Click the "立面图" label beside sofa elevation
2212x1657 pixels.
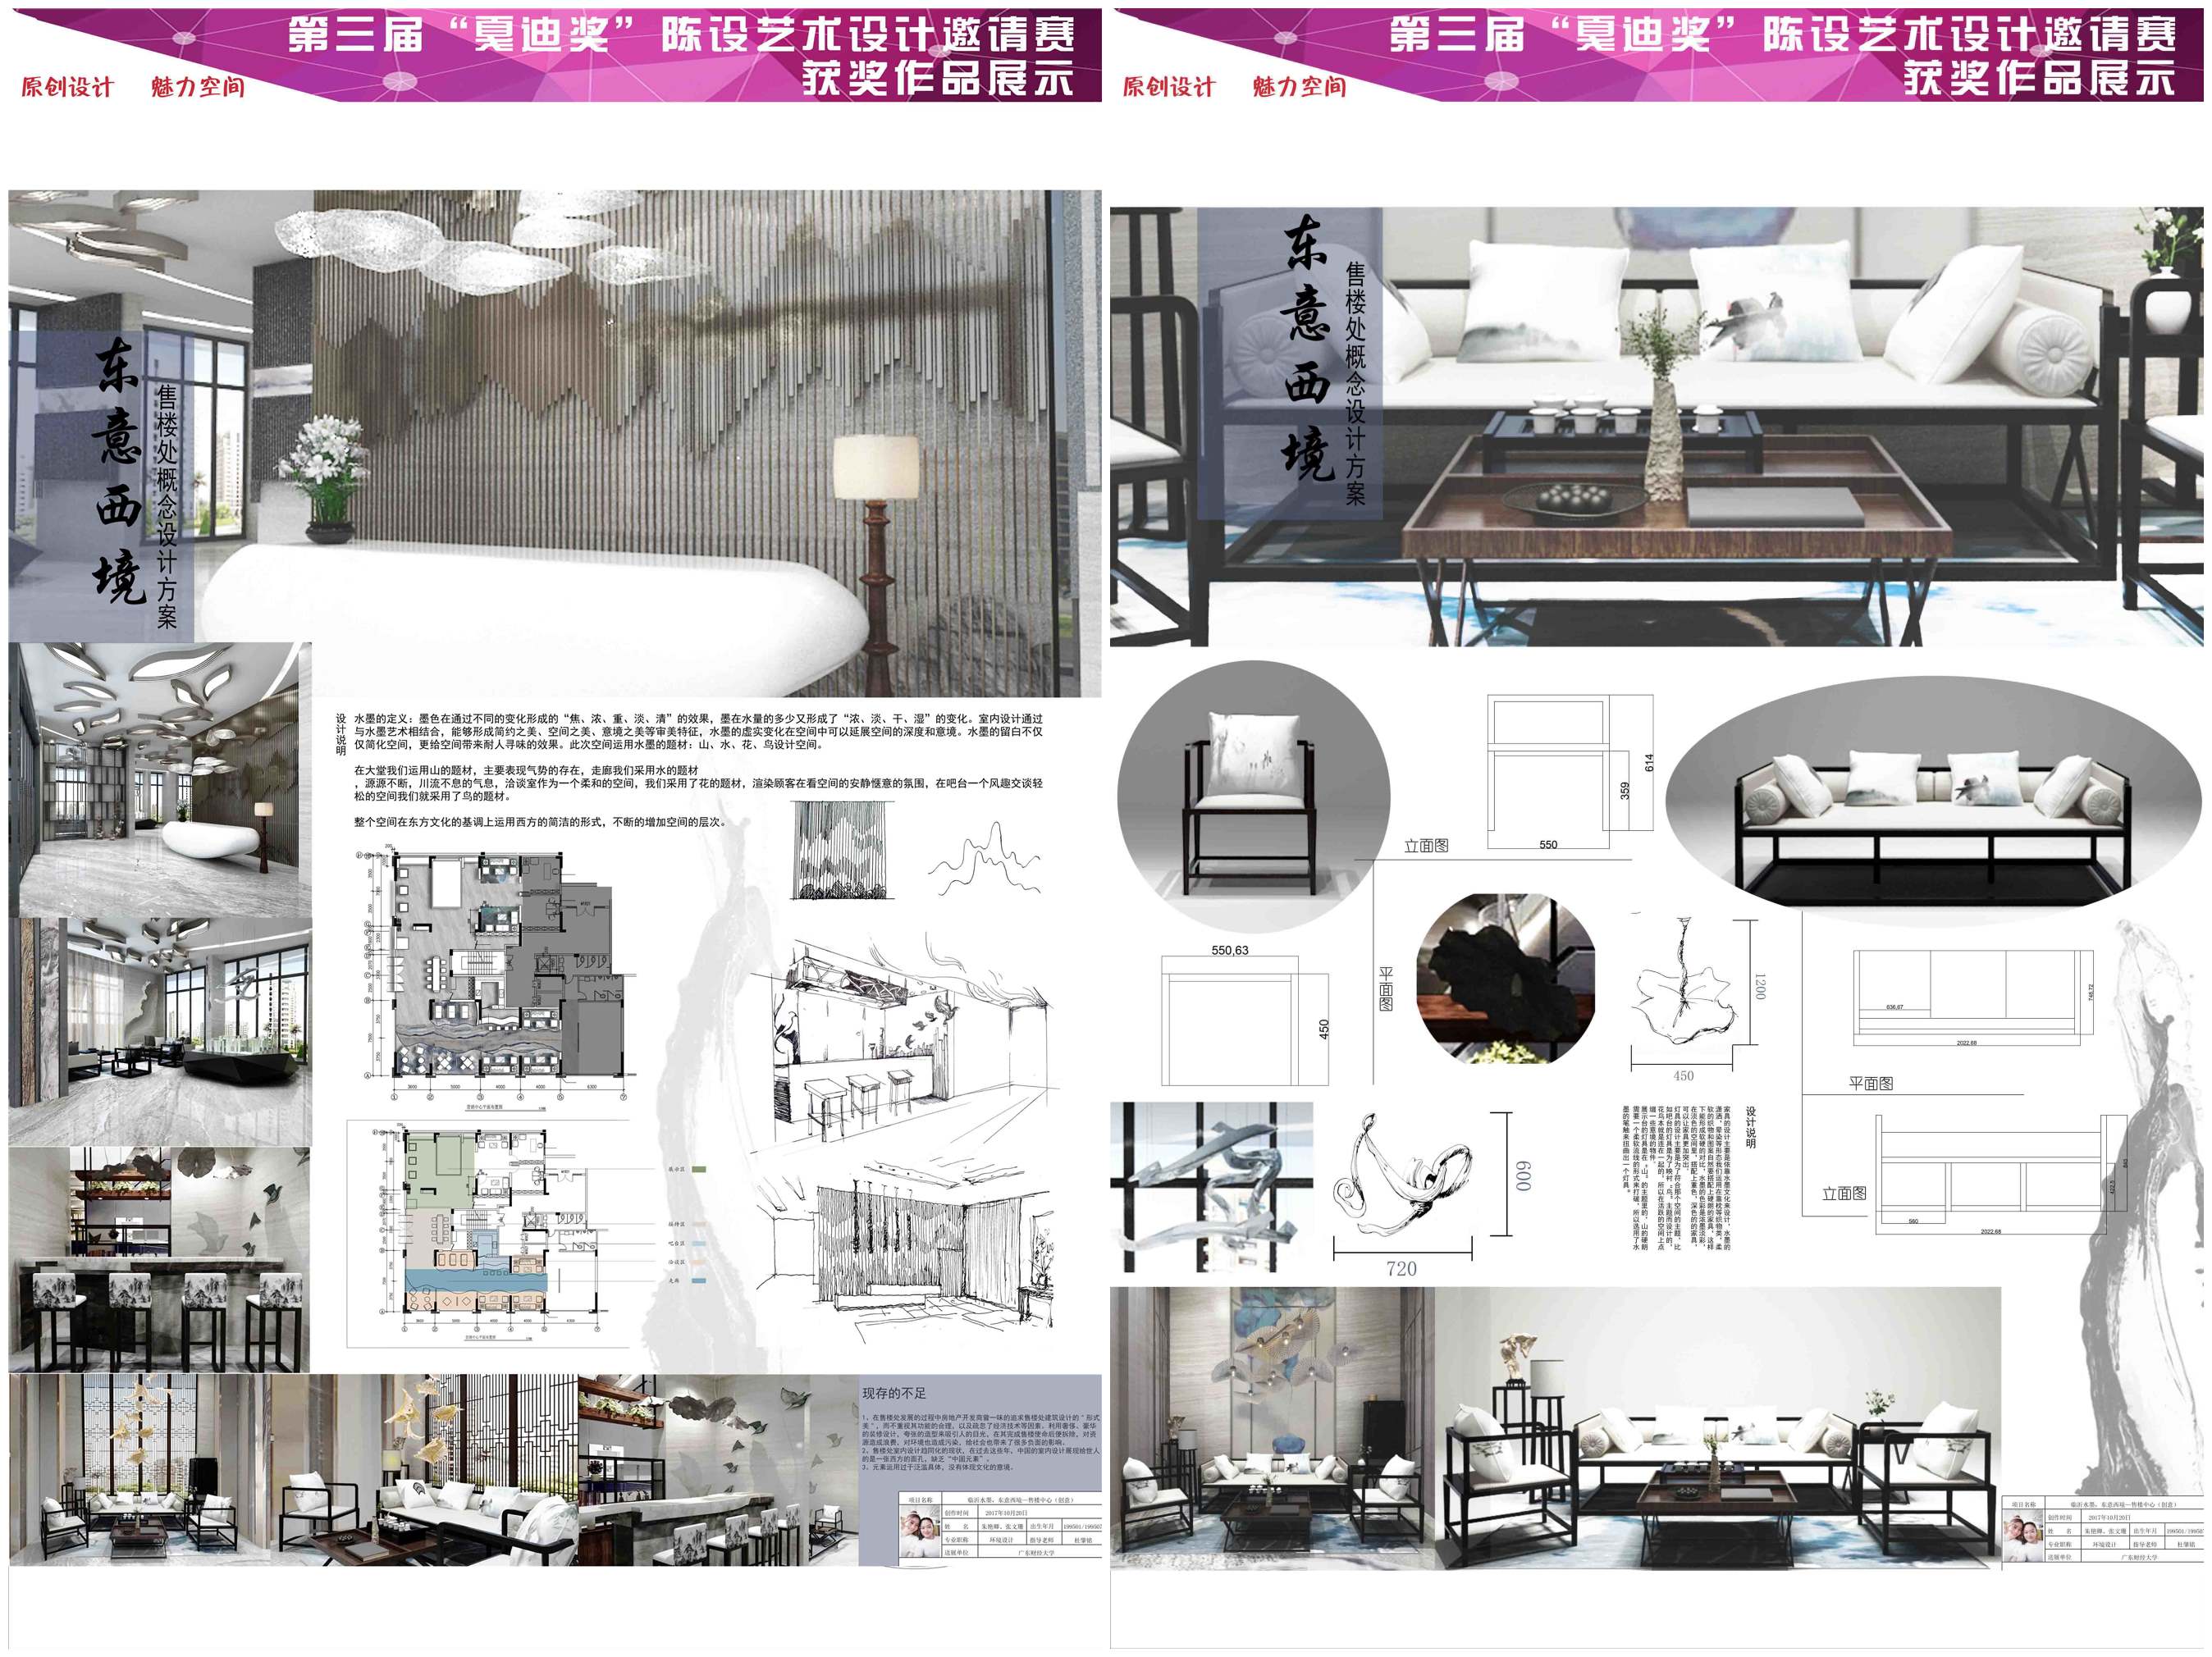(x=1844, y=1193)
